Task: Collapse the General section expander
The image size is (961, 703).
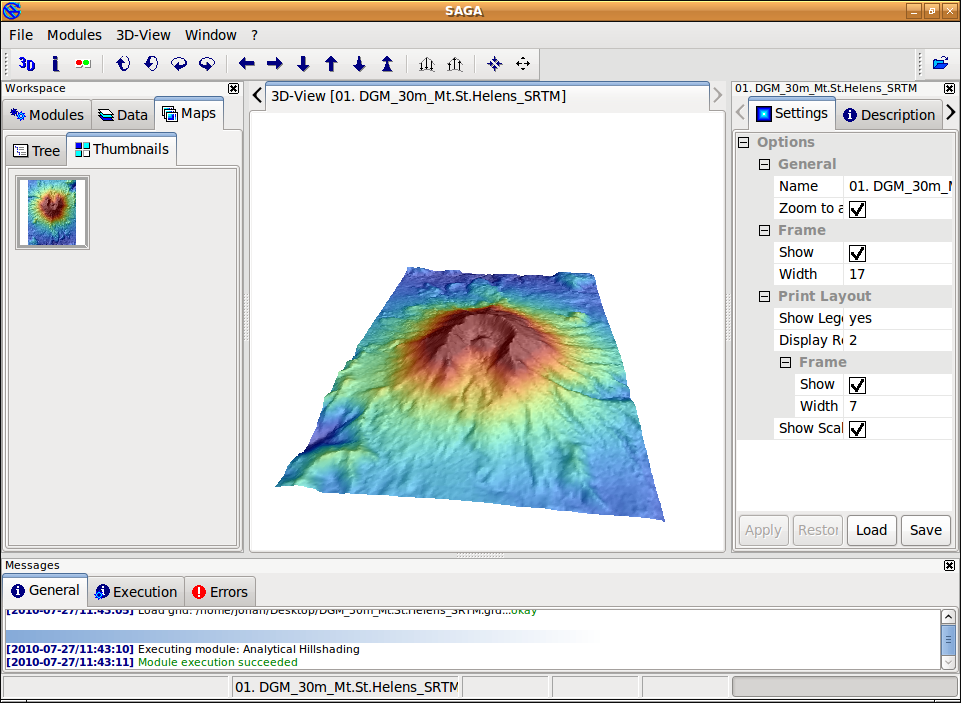Action: point(764,165)
